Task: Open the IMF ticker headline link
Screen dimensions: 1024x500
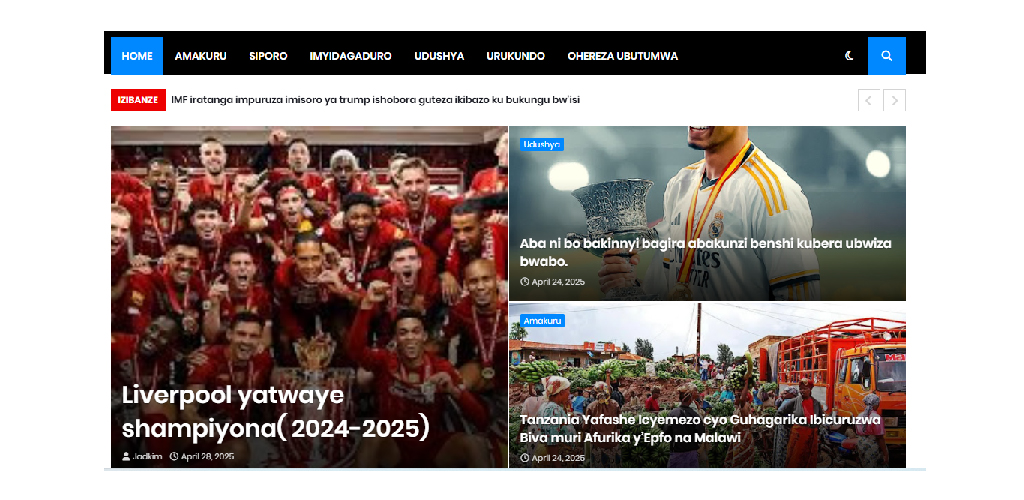Action: [376, 100]
